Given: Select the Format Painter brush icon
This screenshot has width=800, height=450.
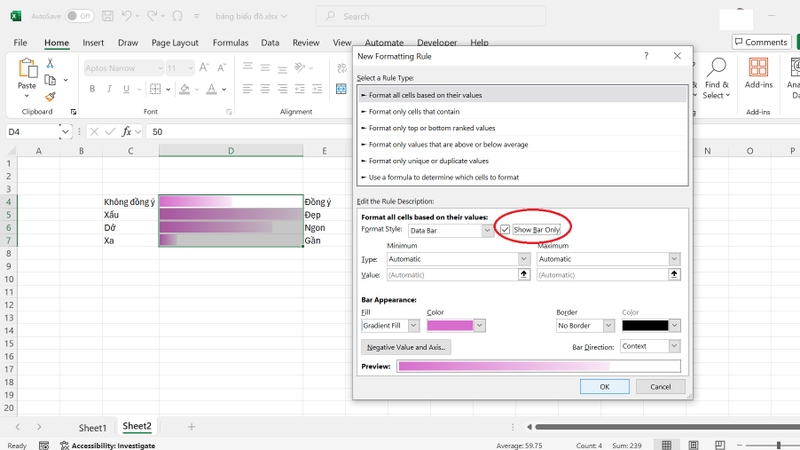Looking at the screenshot, I should coord(50,96).
